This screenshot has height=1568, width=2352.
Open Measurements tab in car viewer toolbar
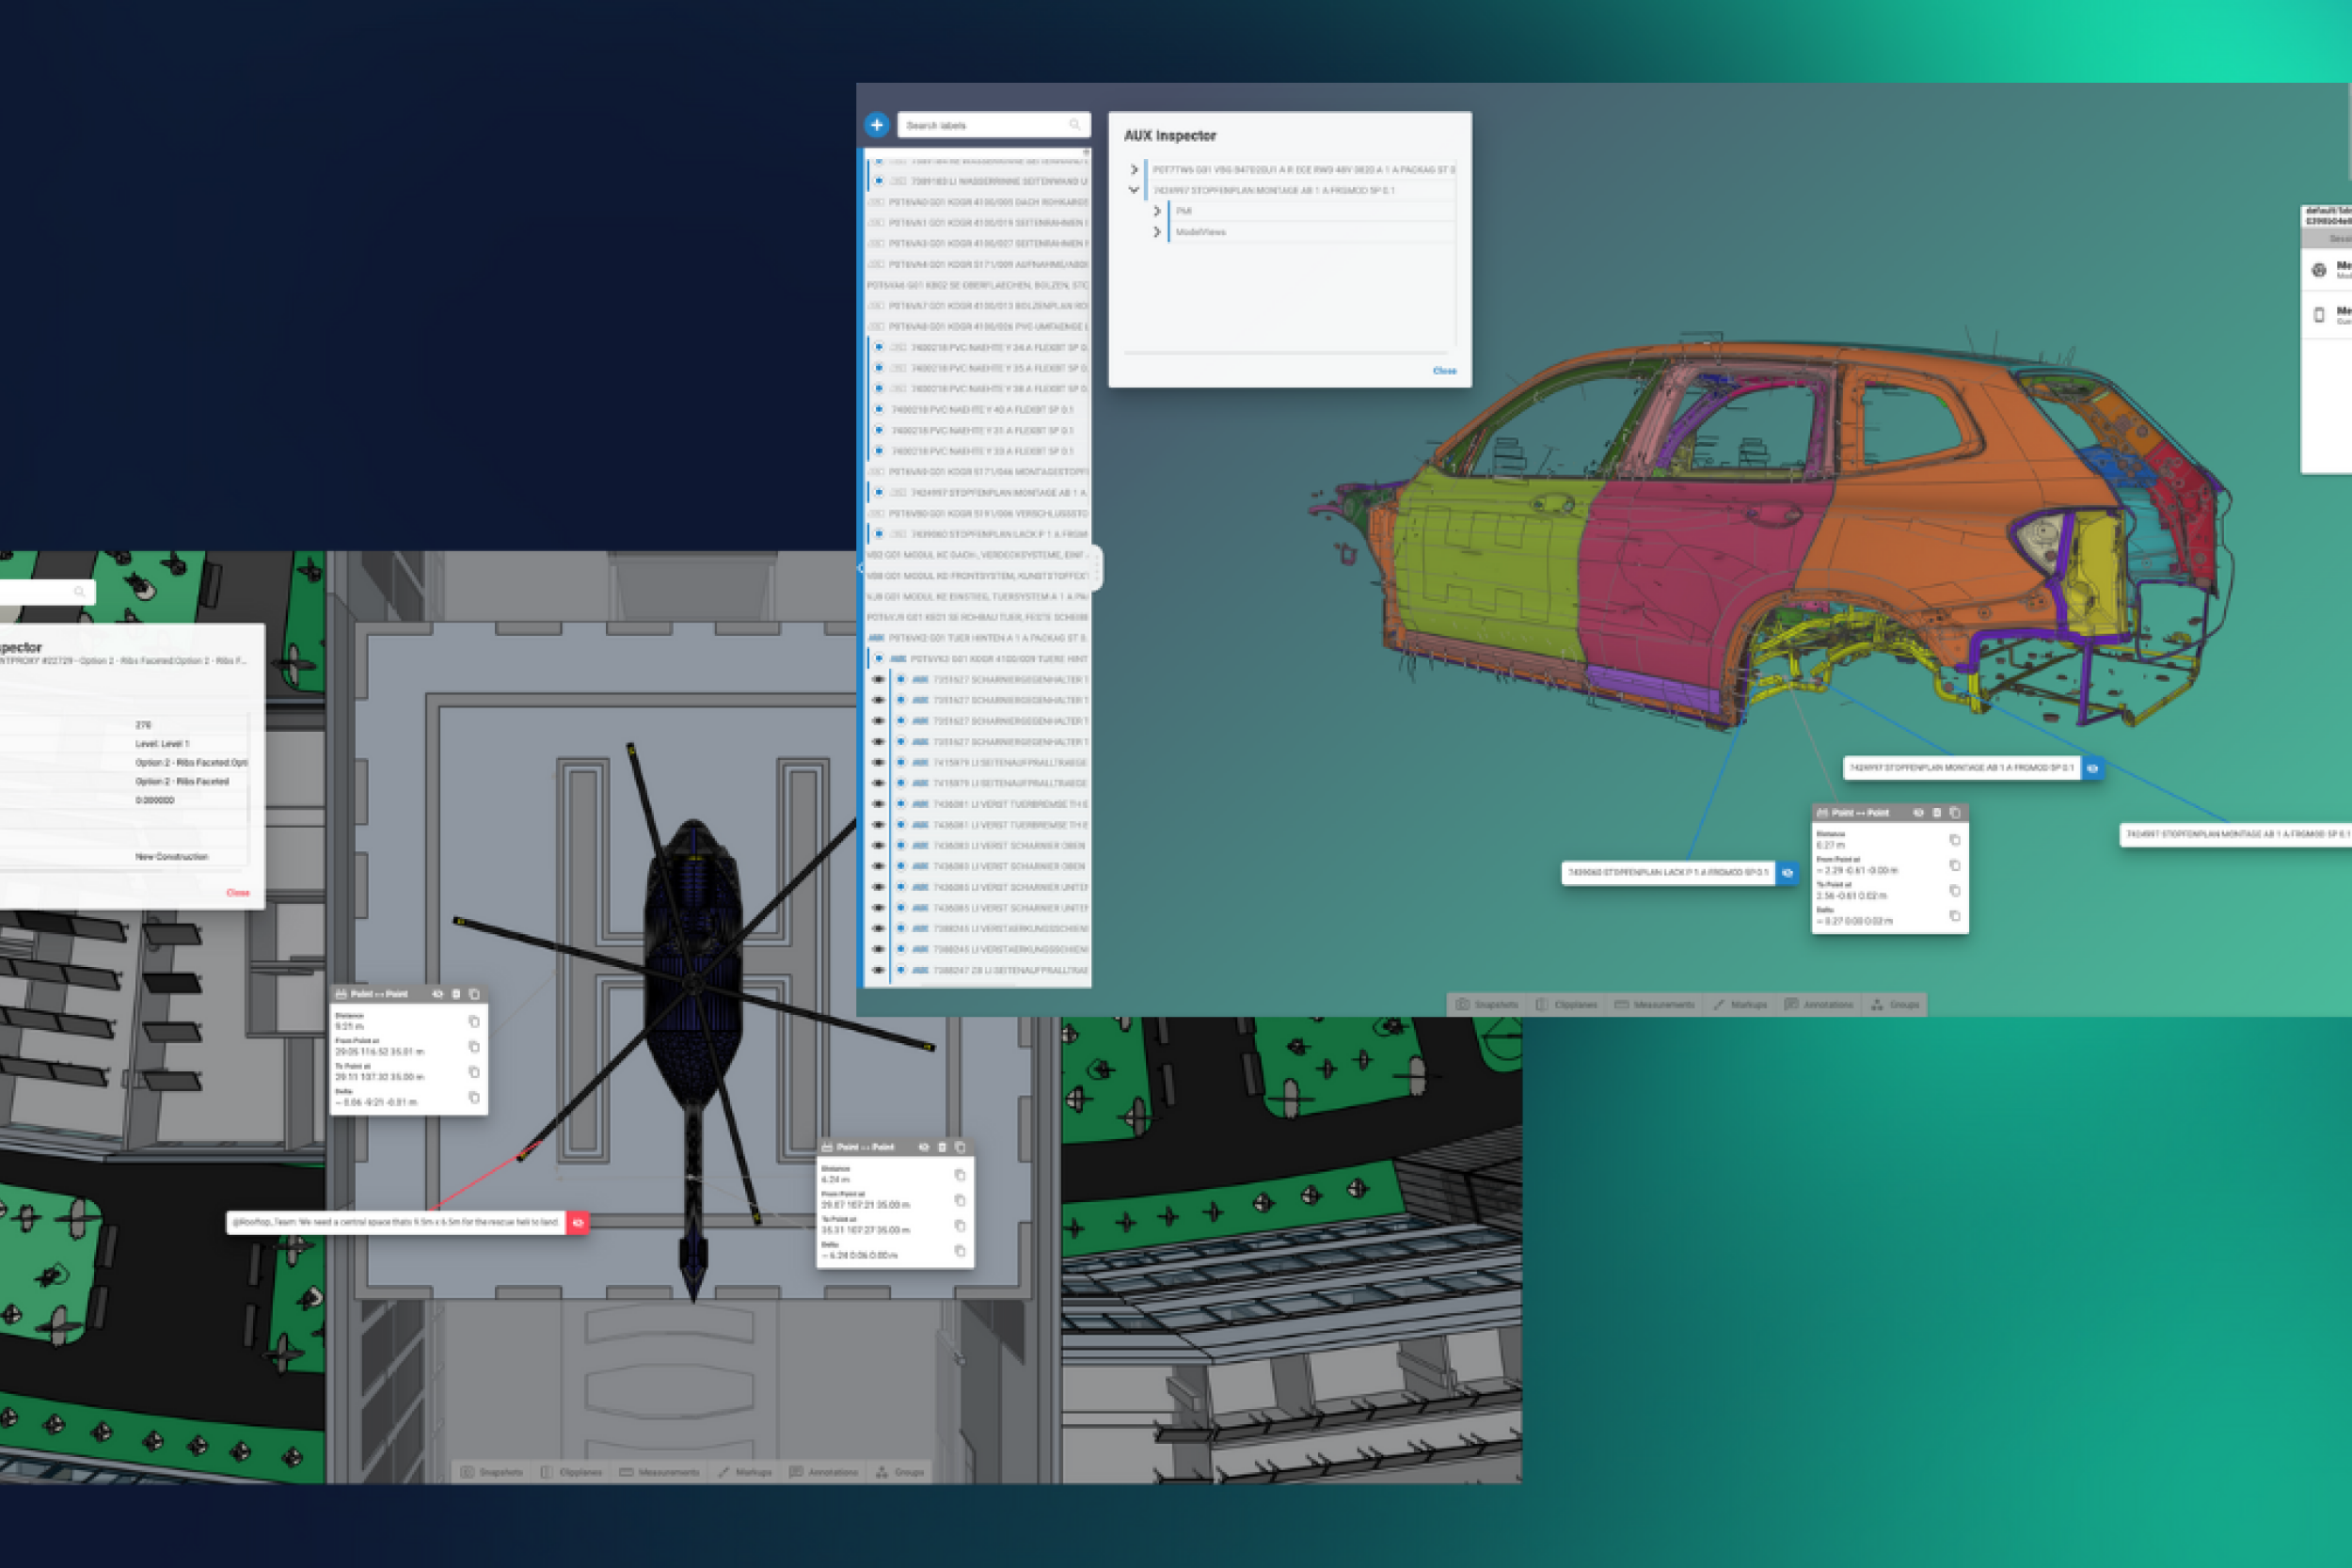[1654, 1004]
